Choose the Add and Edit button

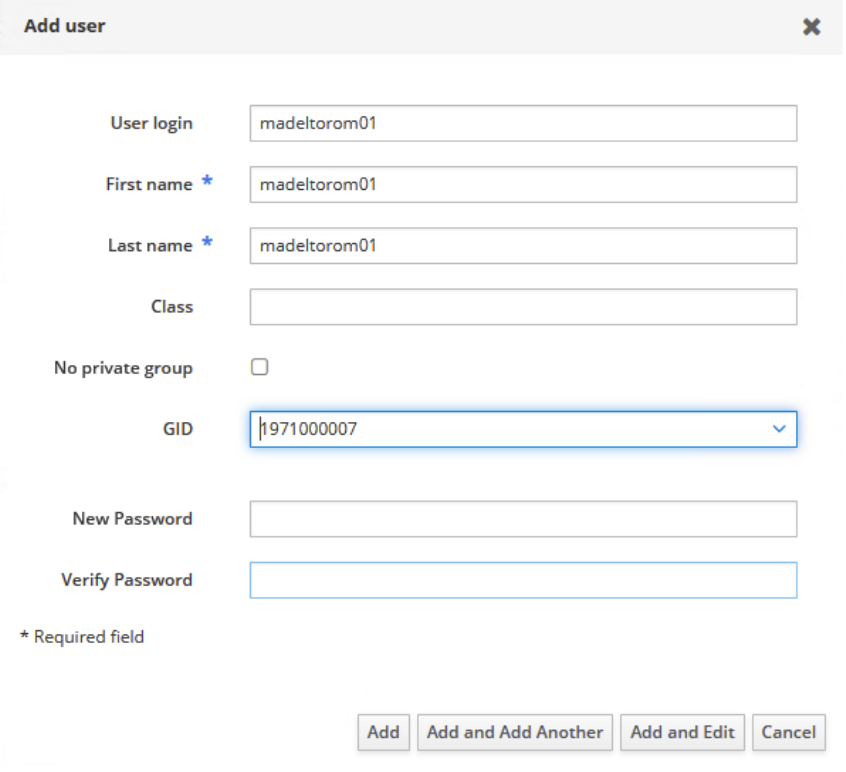click(x=682, y=732)
